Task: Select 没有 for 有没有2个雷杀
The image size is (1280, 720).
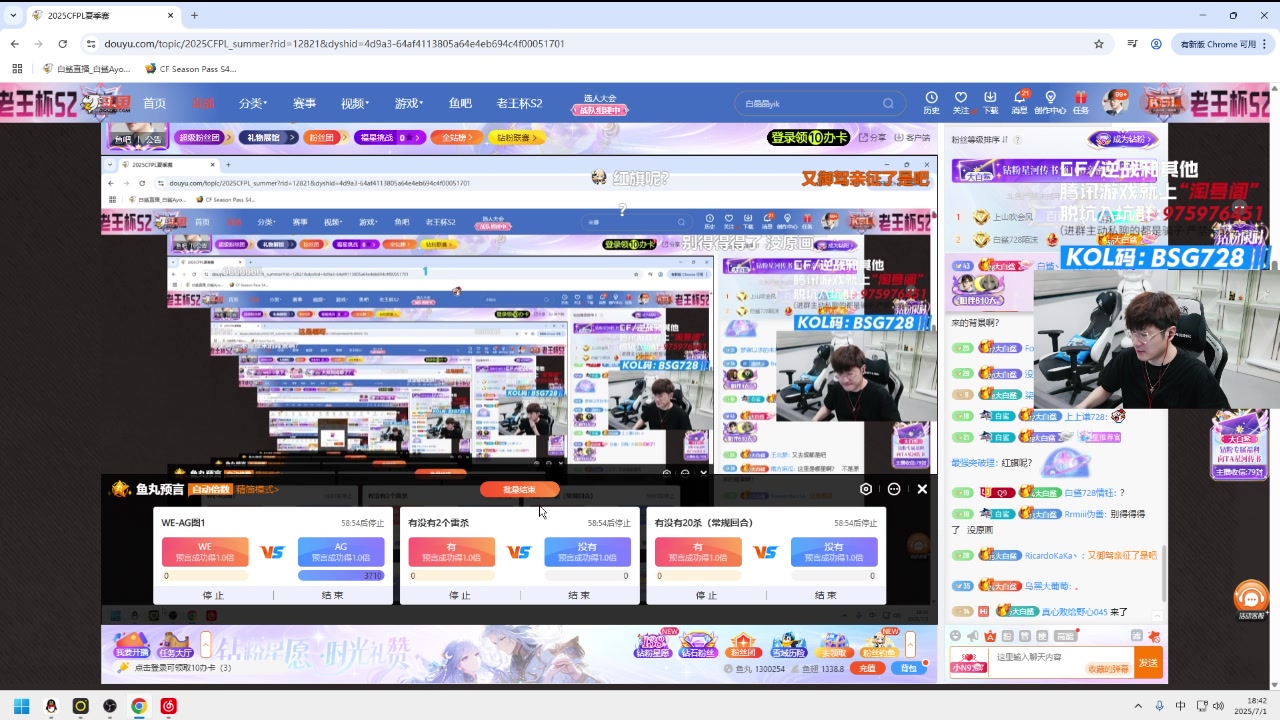Action: tap(587, 552)
